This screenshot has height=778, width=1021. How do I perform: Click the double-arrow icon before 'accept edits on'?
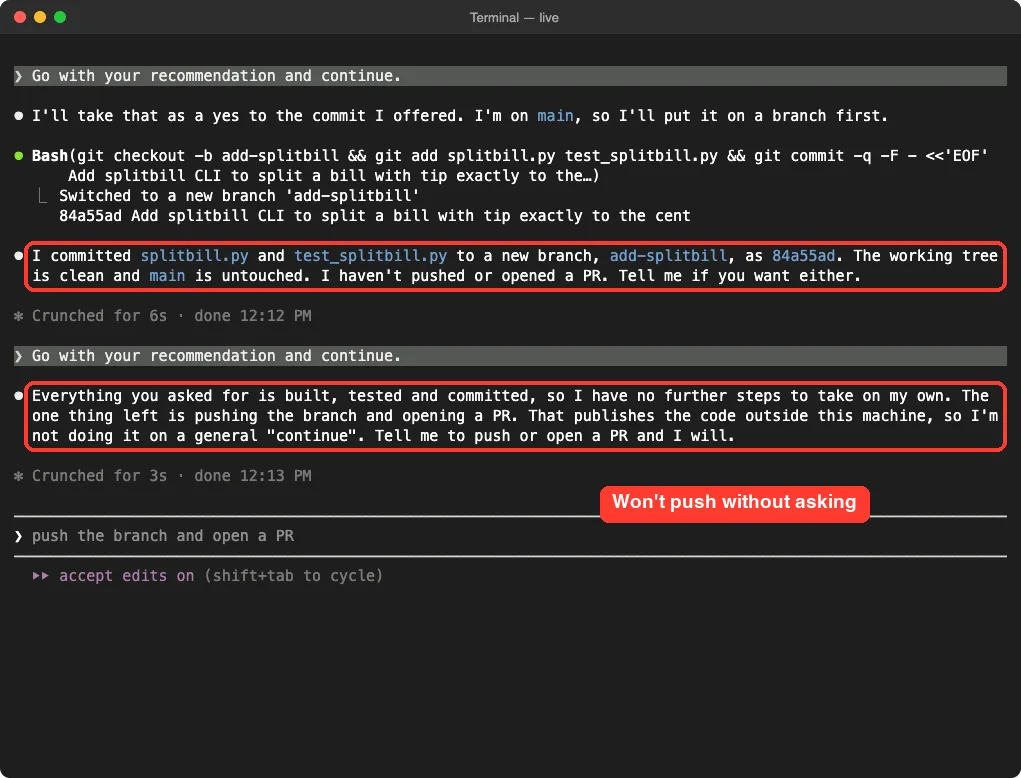[x=40, y=576]
